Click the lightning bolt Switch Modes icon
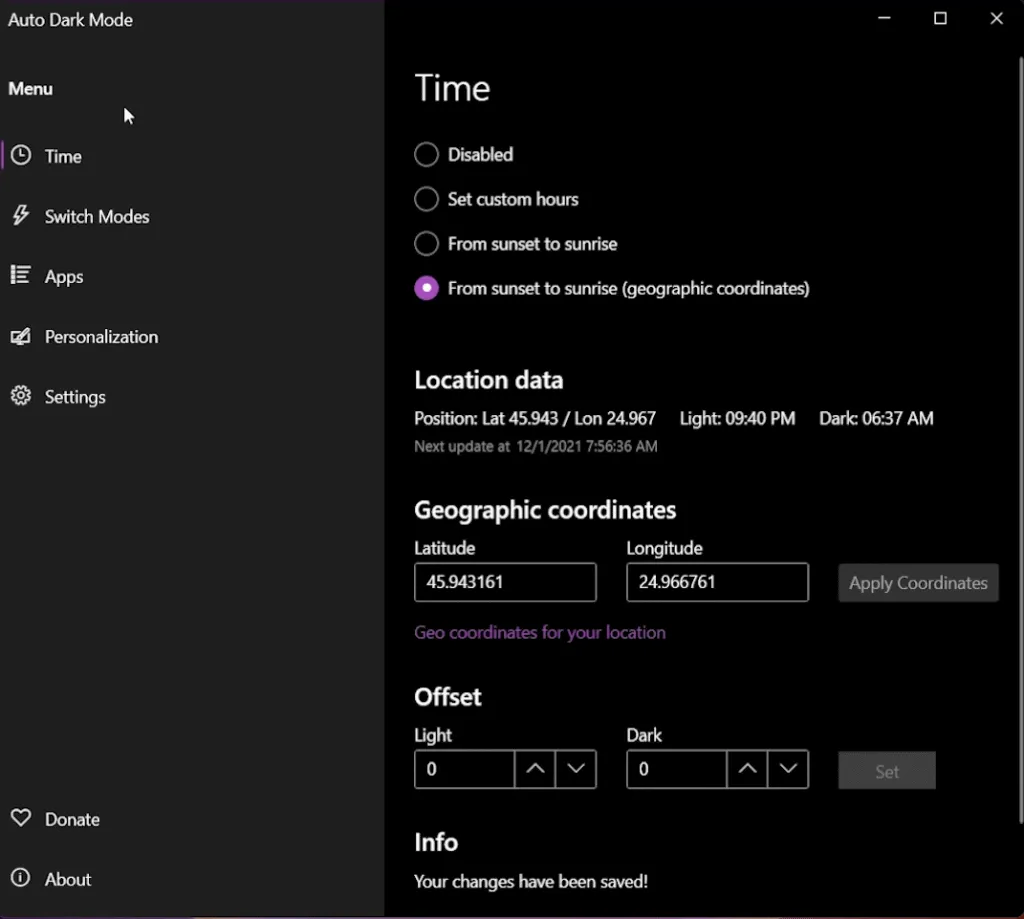This screenshot has height=919, width=1024. [x=20, y=216]
